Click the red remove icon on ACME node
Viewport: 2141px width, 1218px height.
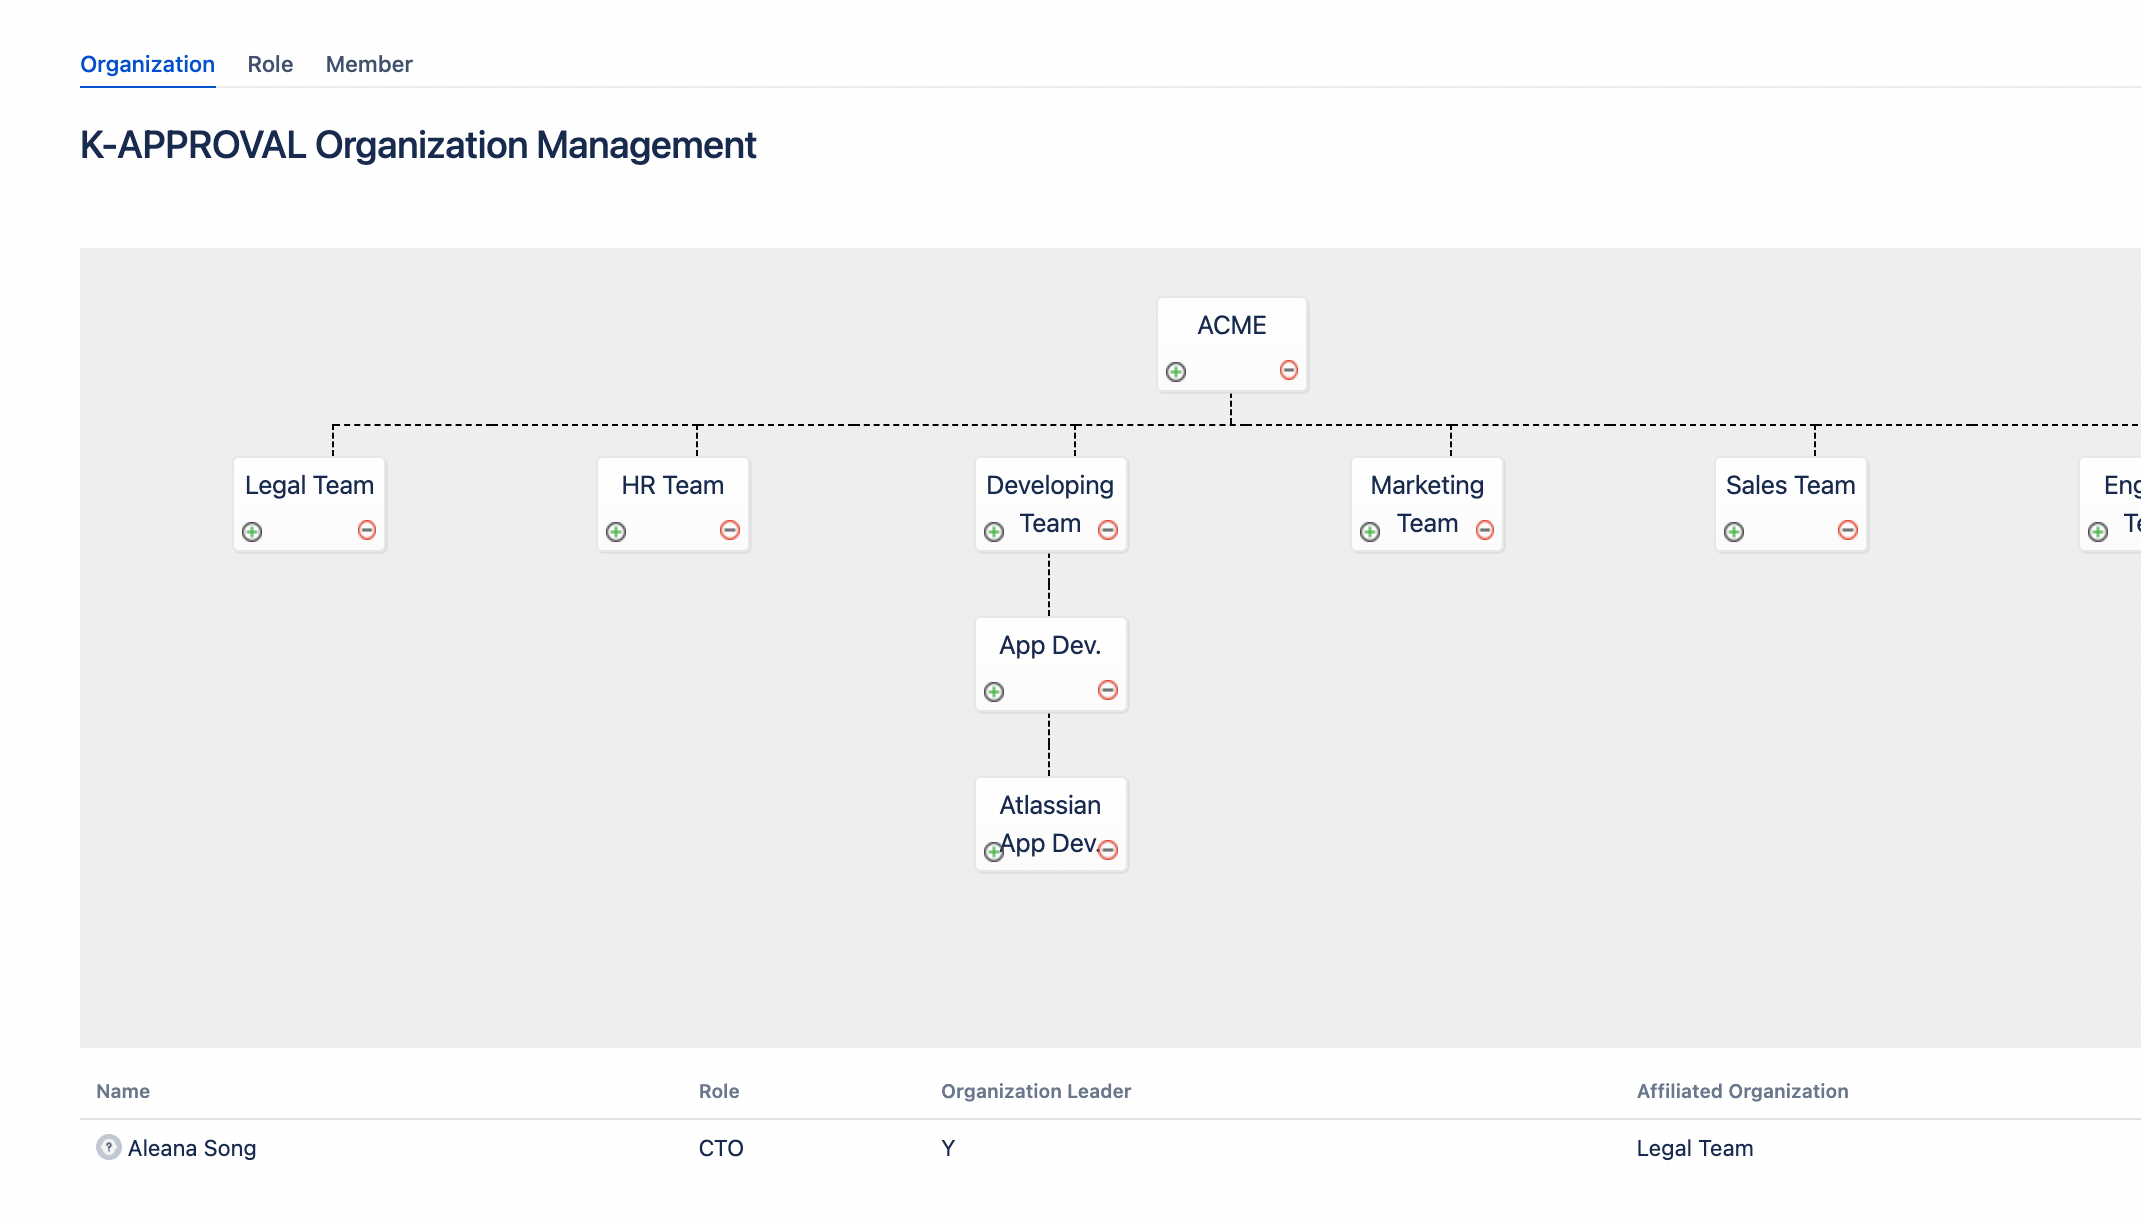[1289, 371]
